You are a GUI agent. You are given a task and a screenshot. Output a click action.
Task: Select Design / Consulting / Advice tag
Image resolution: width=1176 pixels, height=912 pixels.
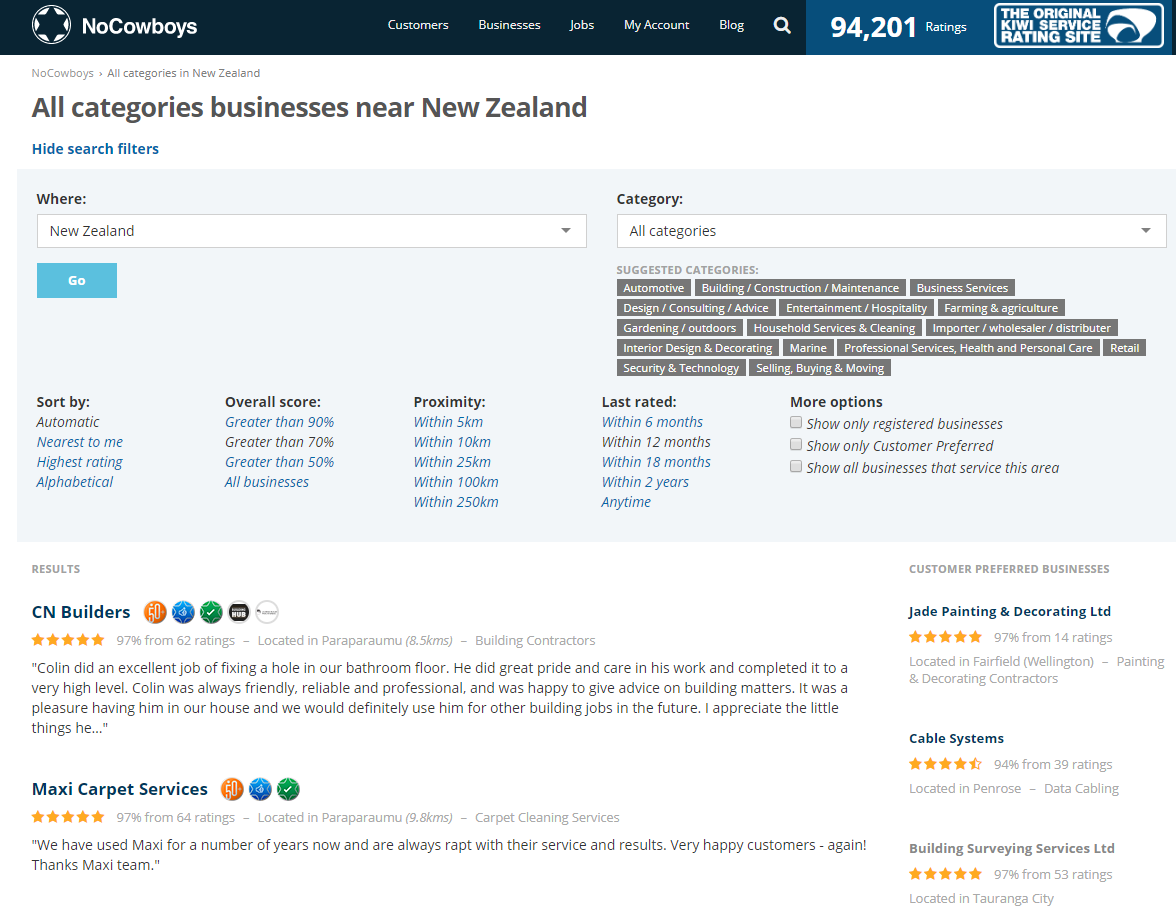[695, 308]
